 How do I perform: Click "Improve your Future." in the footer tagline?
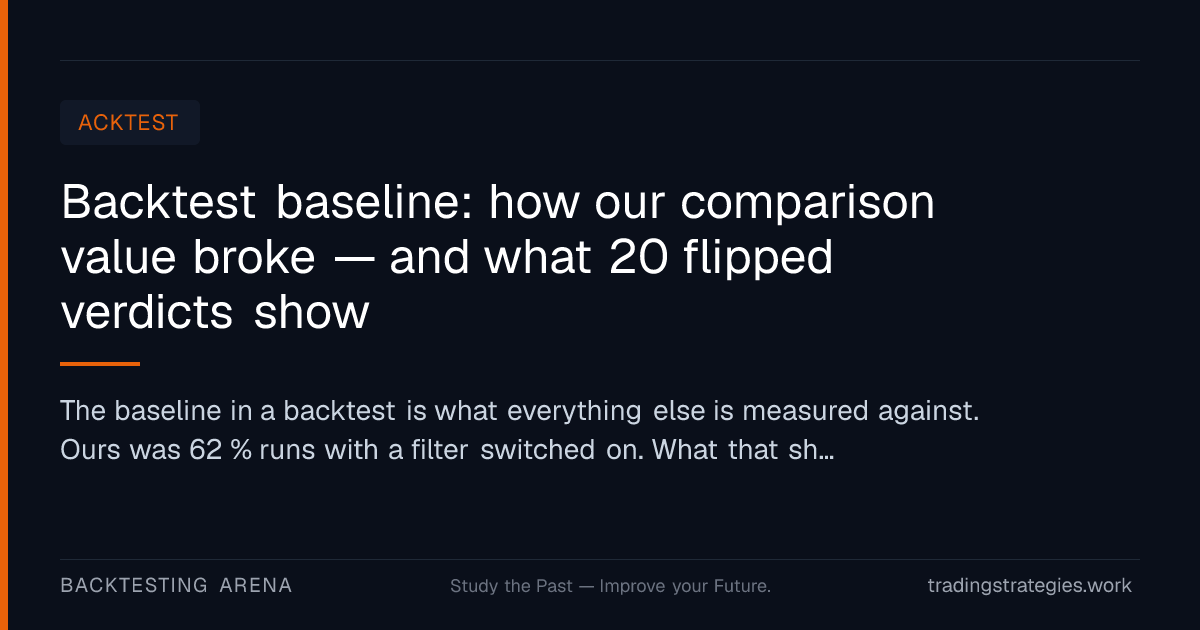(x=685, y=586)
